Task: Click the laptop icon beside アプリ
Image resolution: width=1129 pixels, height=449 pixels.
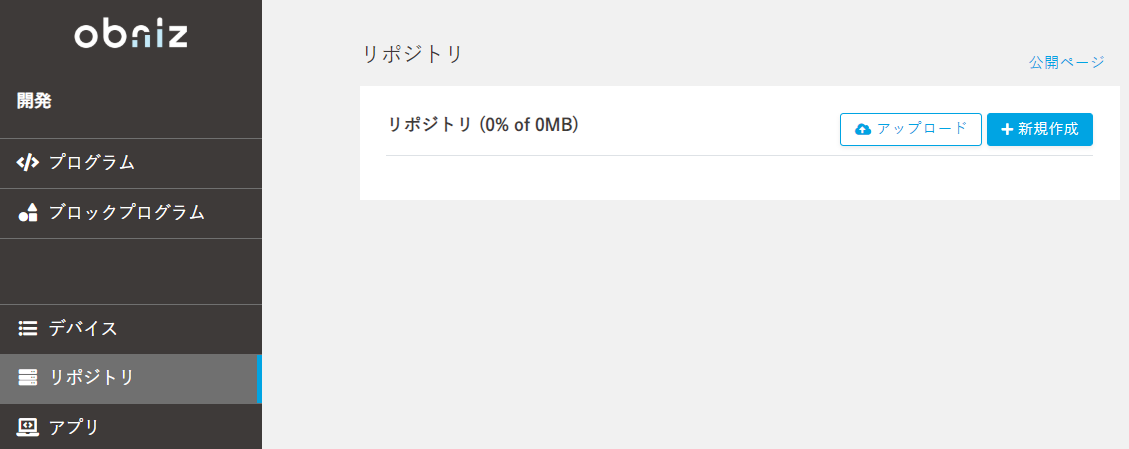Action: pos(27,427)
